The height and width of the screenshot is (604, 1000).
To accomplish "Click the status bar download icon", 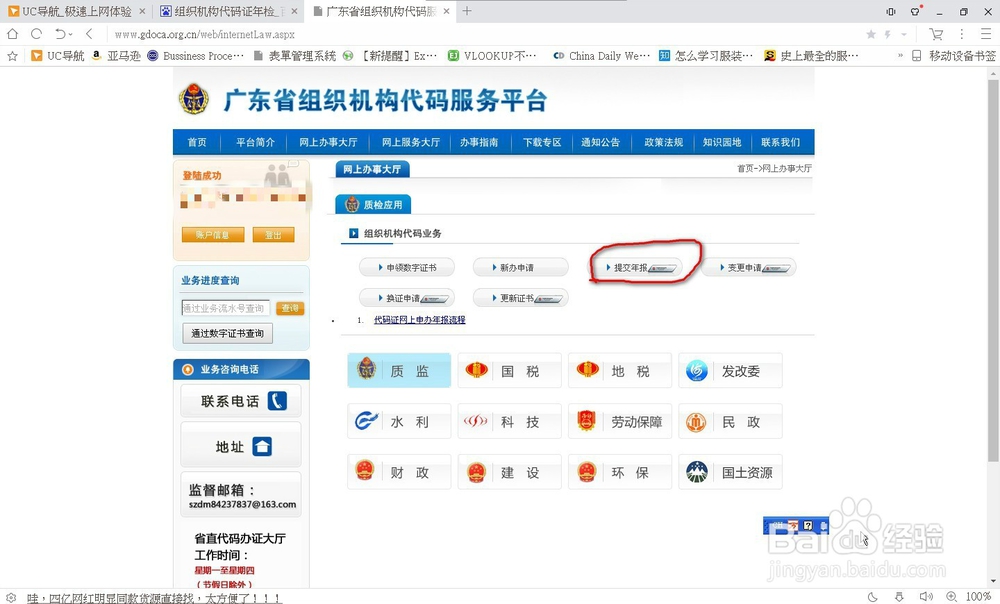I will tap(899, 596).
